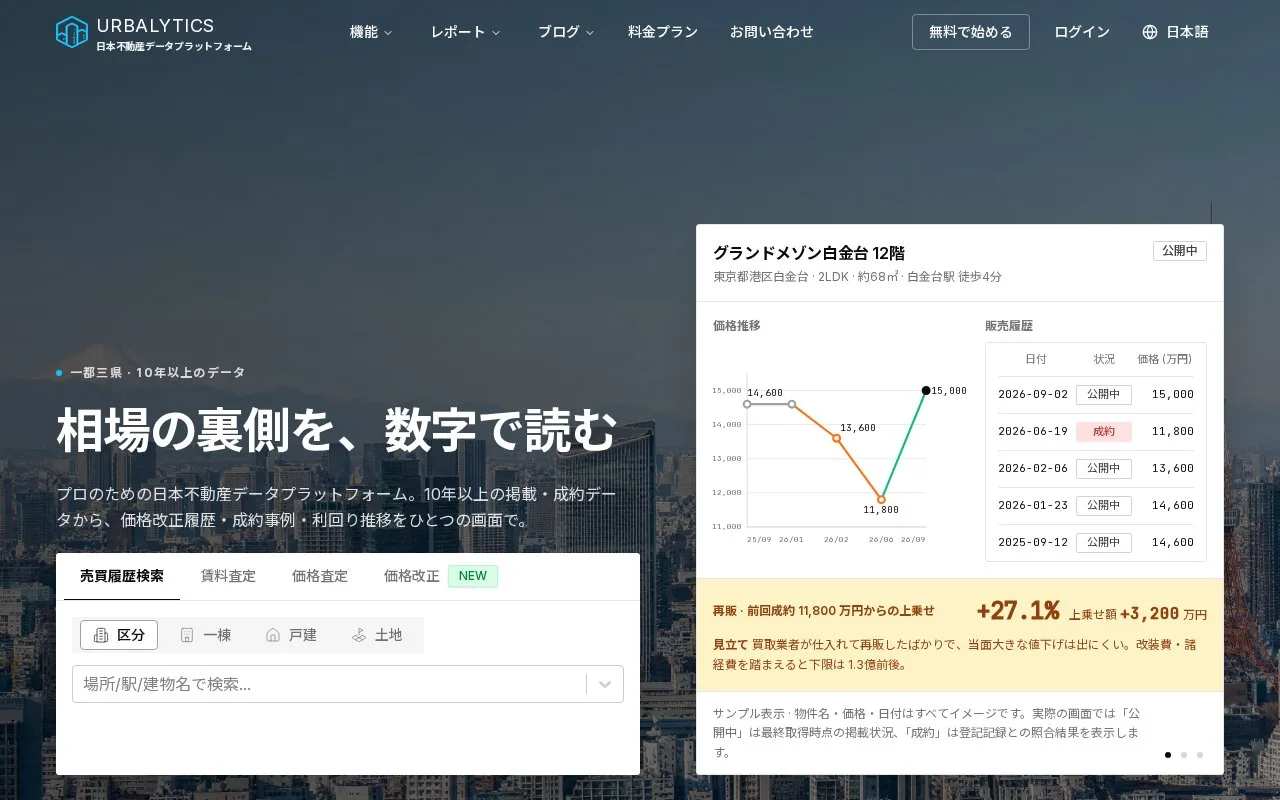Viewport: 1280px width, 800px height.
Task: Click the ログイン link
Action: coord(1082,32)
